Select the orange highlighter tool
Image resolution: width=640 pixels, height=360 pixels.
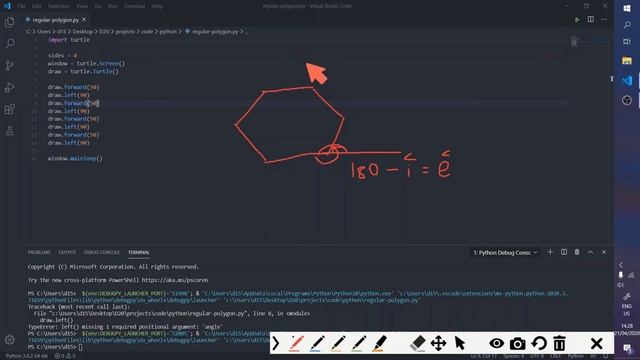380,343
